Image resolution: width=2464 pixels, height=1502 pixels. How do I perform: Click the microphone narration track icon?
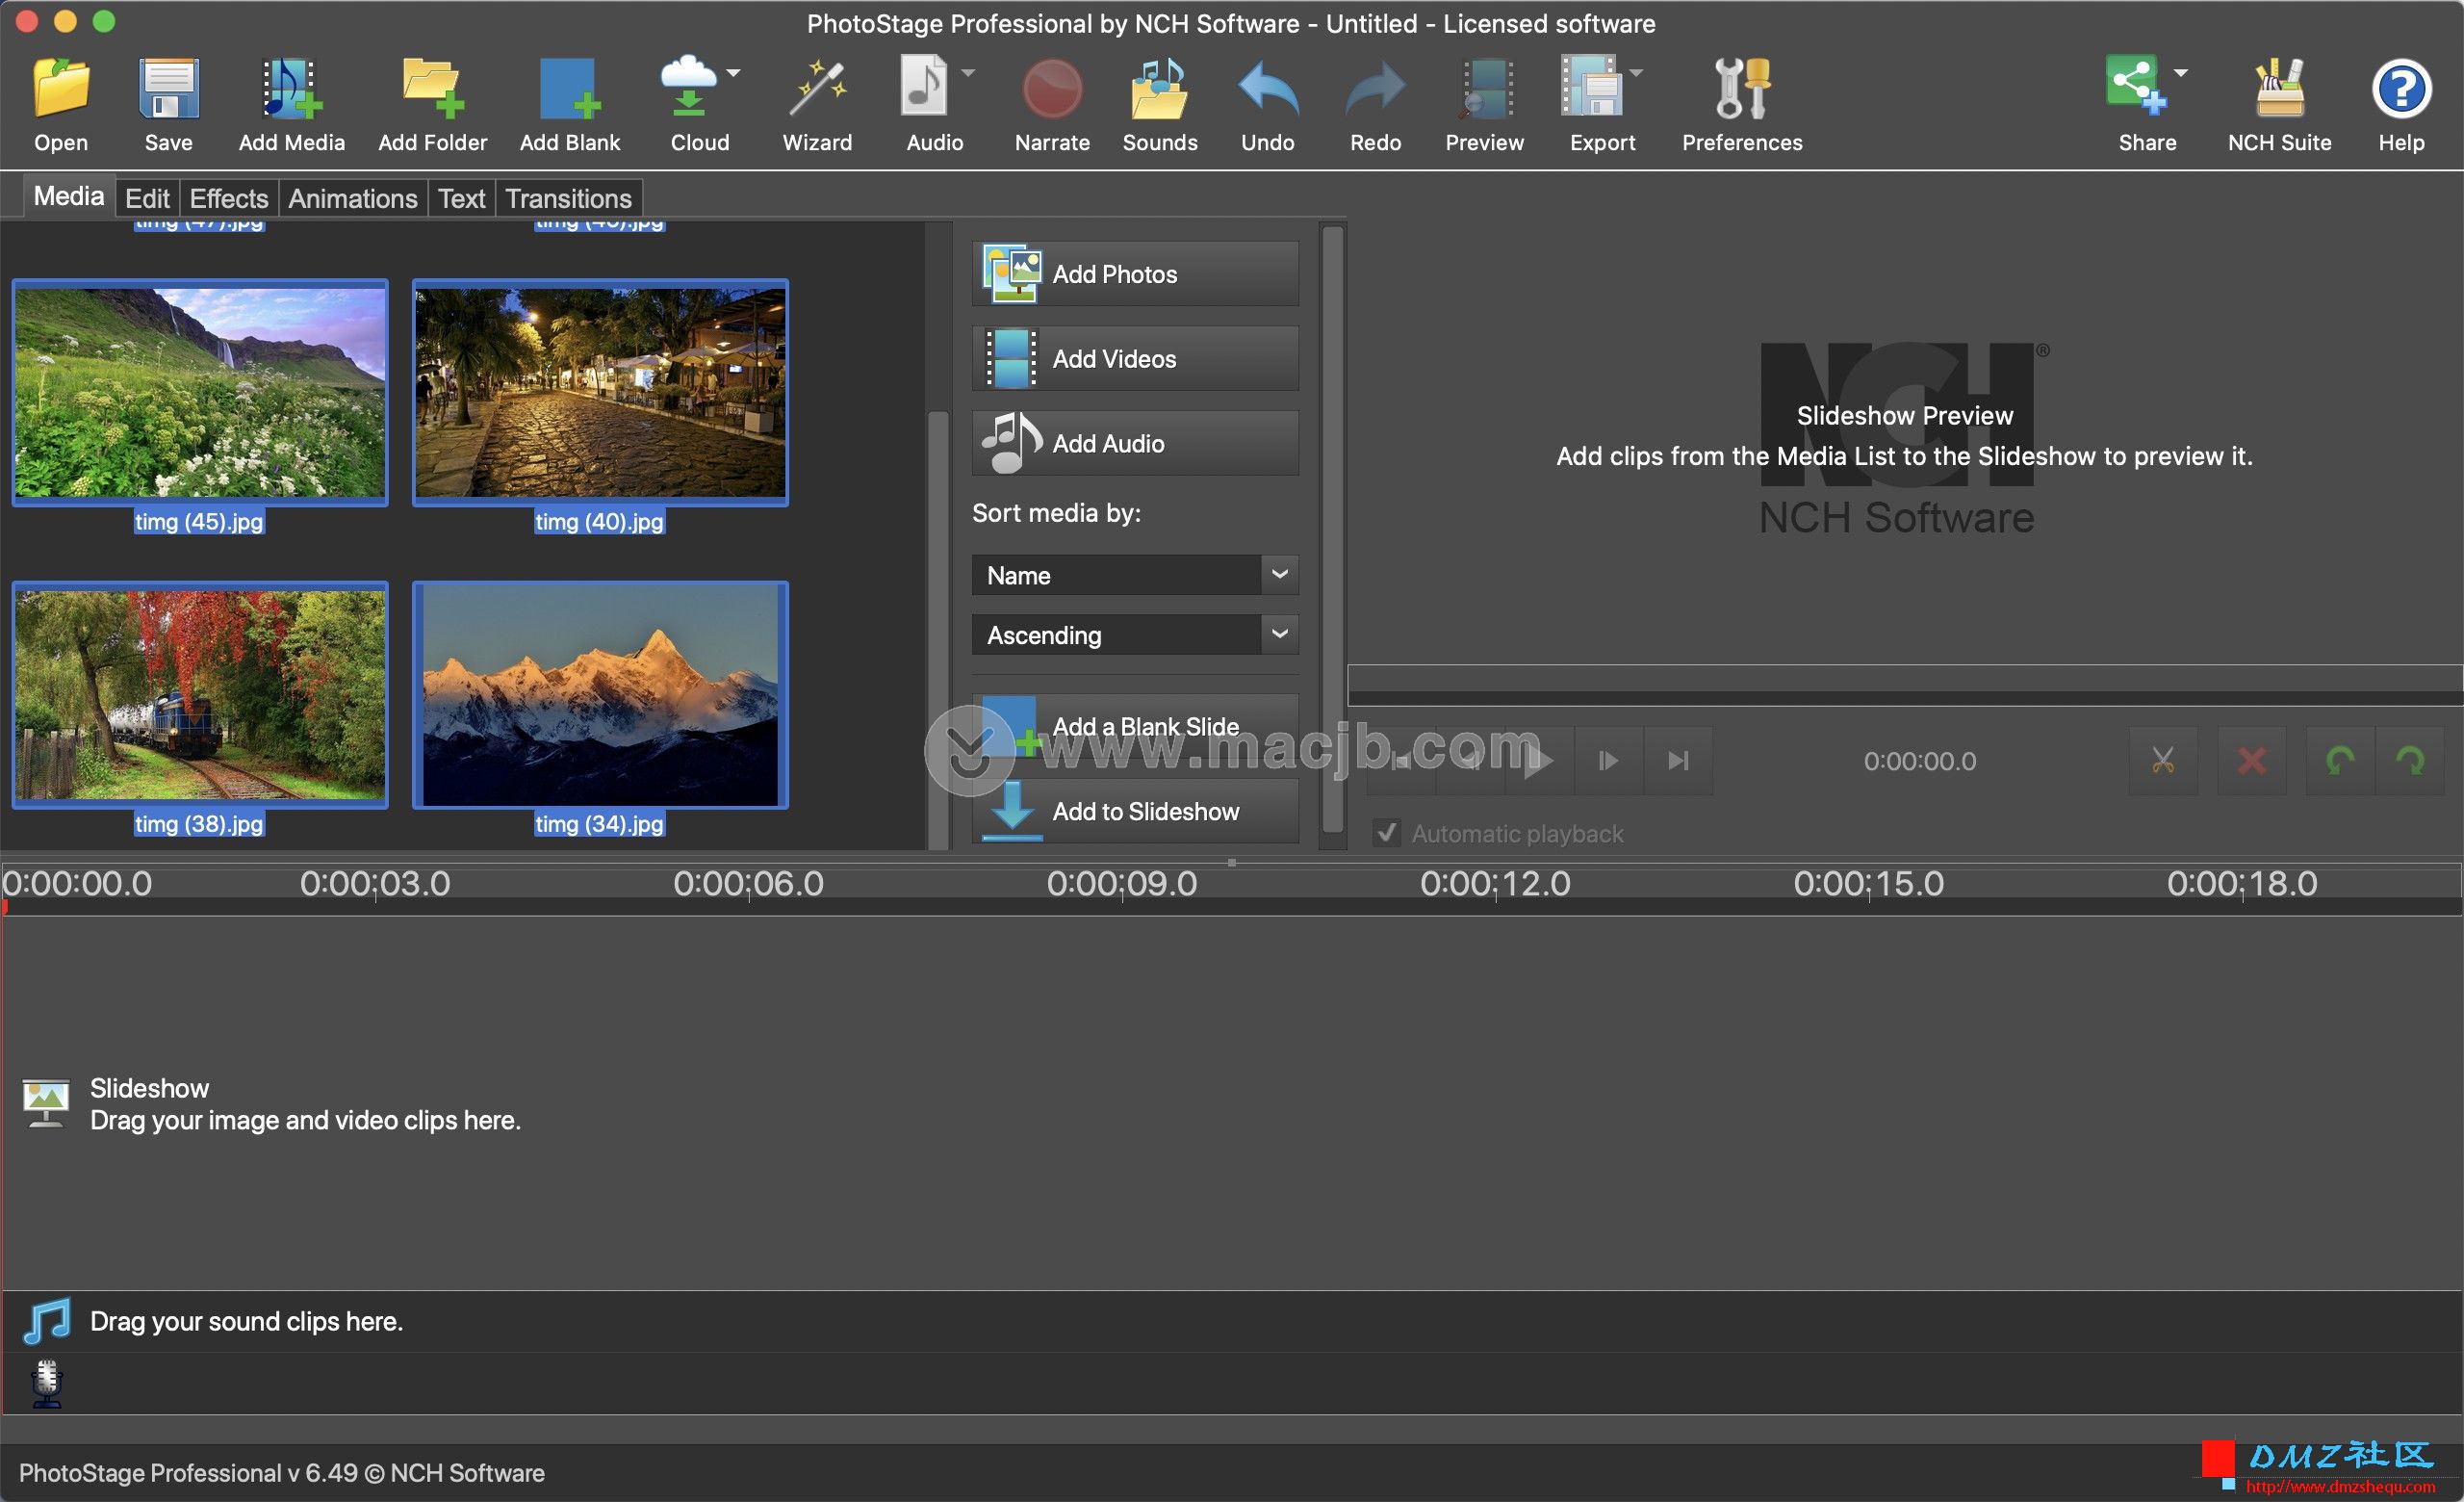tap(47, 1383)
